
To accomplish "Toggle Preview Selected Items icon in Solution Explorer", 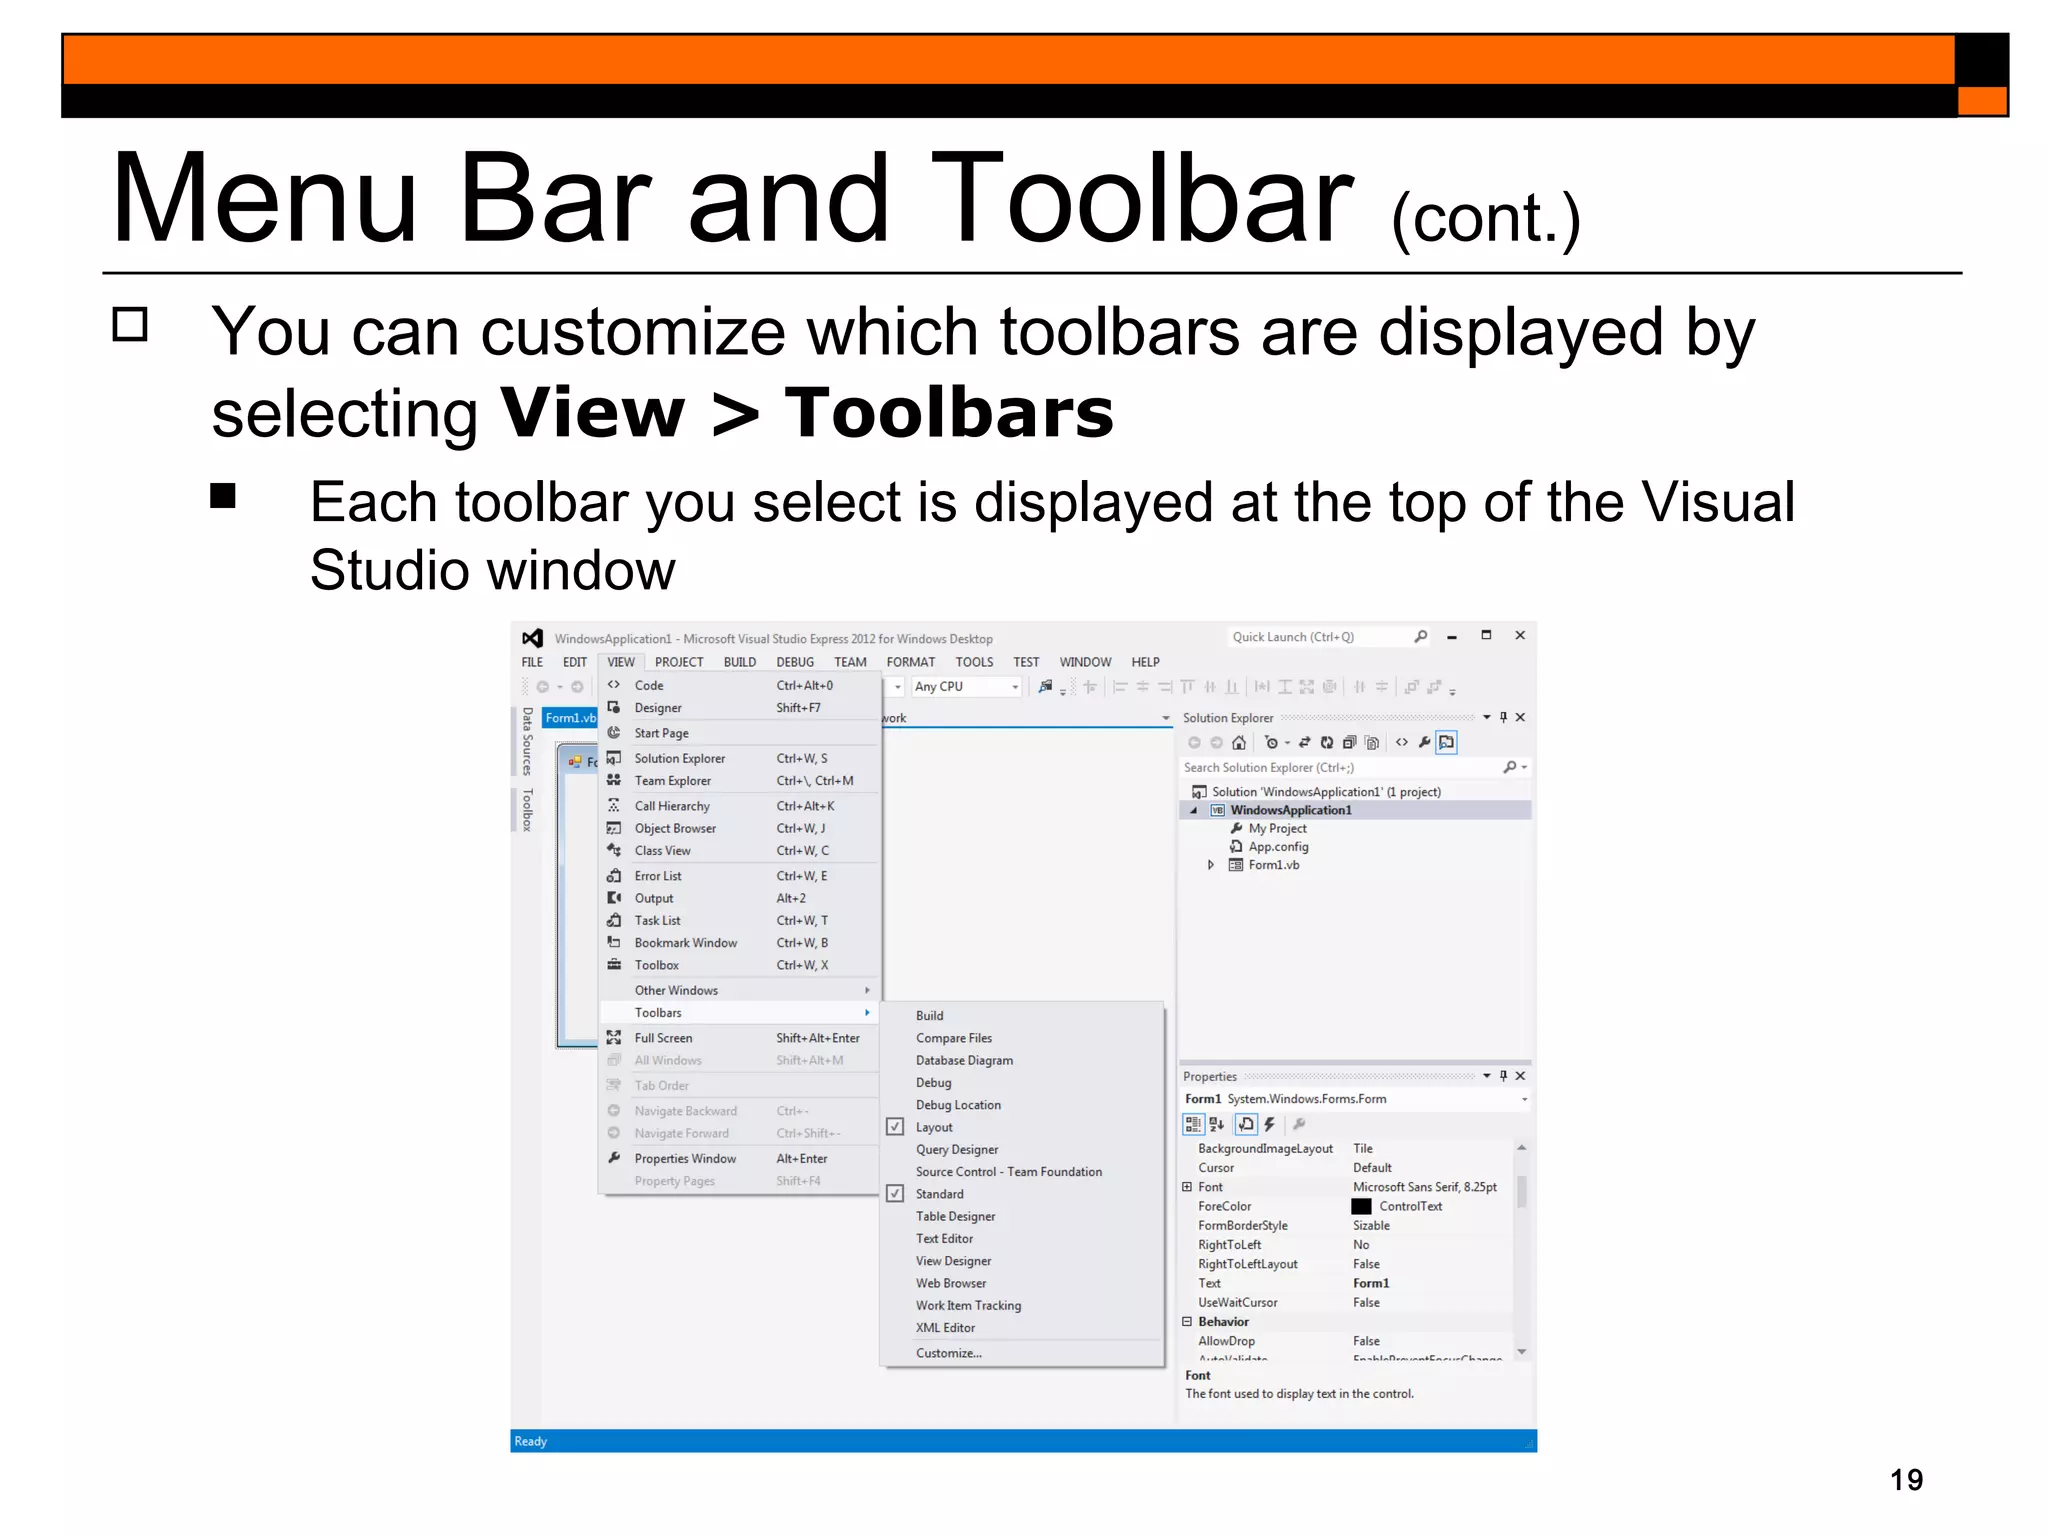I will coord(1446,742).
